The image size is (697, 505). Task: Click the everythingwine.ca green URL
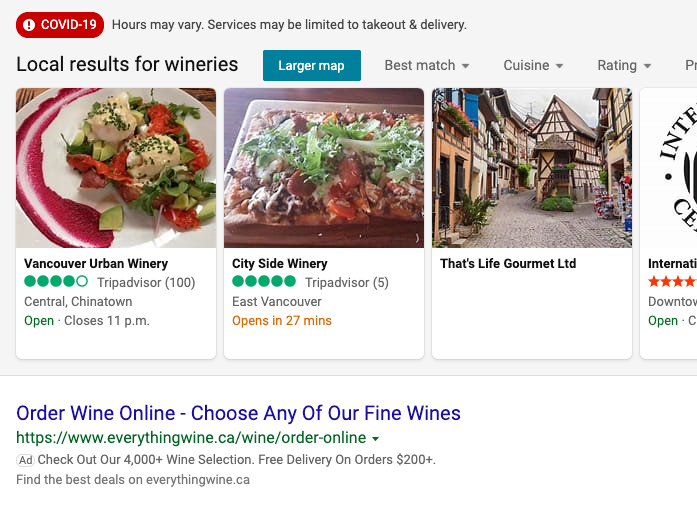click(x=190, y=439)
